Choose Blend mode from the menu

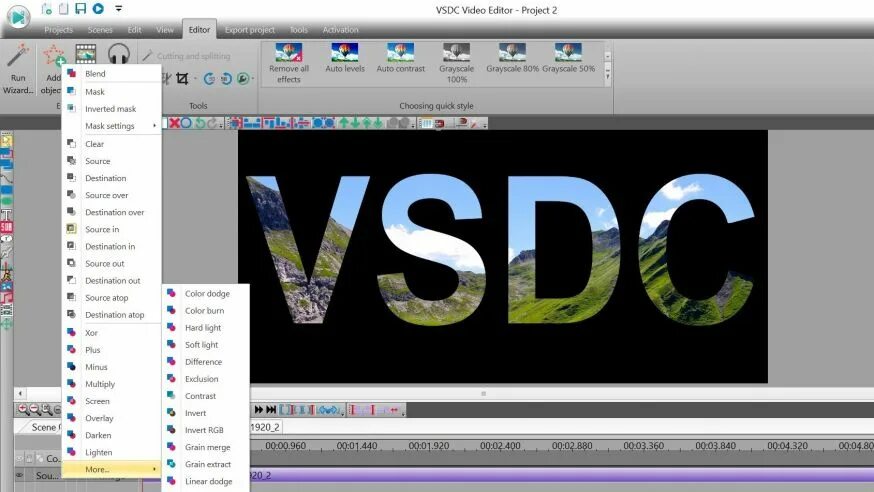click(x=111, y=74)
